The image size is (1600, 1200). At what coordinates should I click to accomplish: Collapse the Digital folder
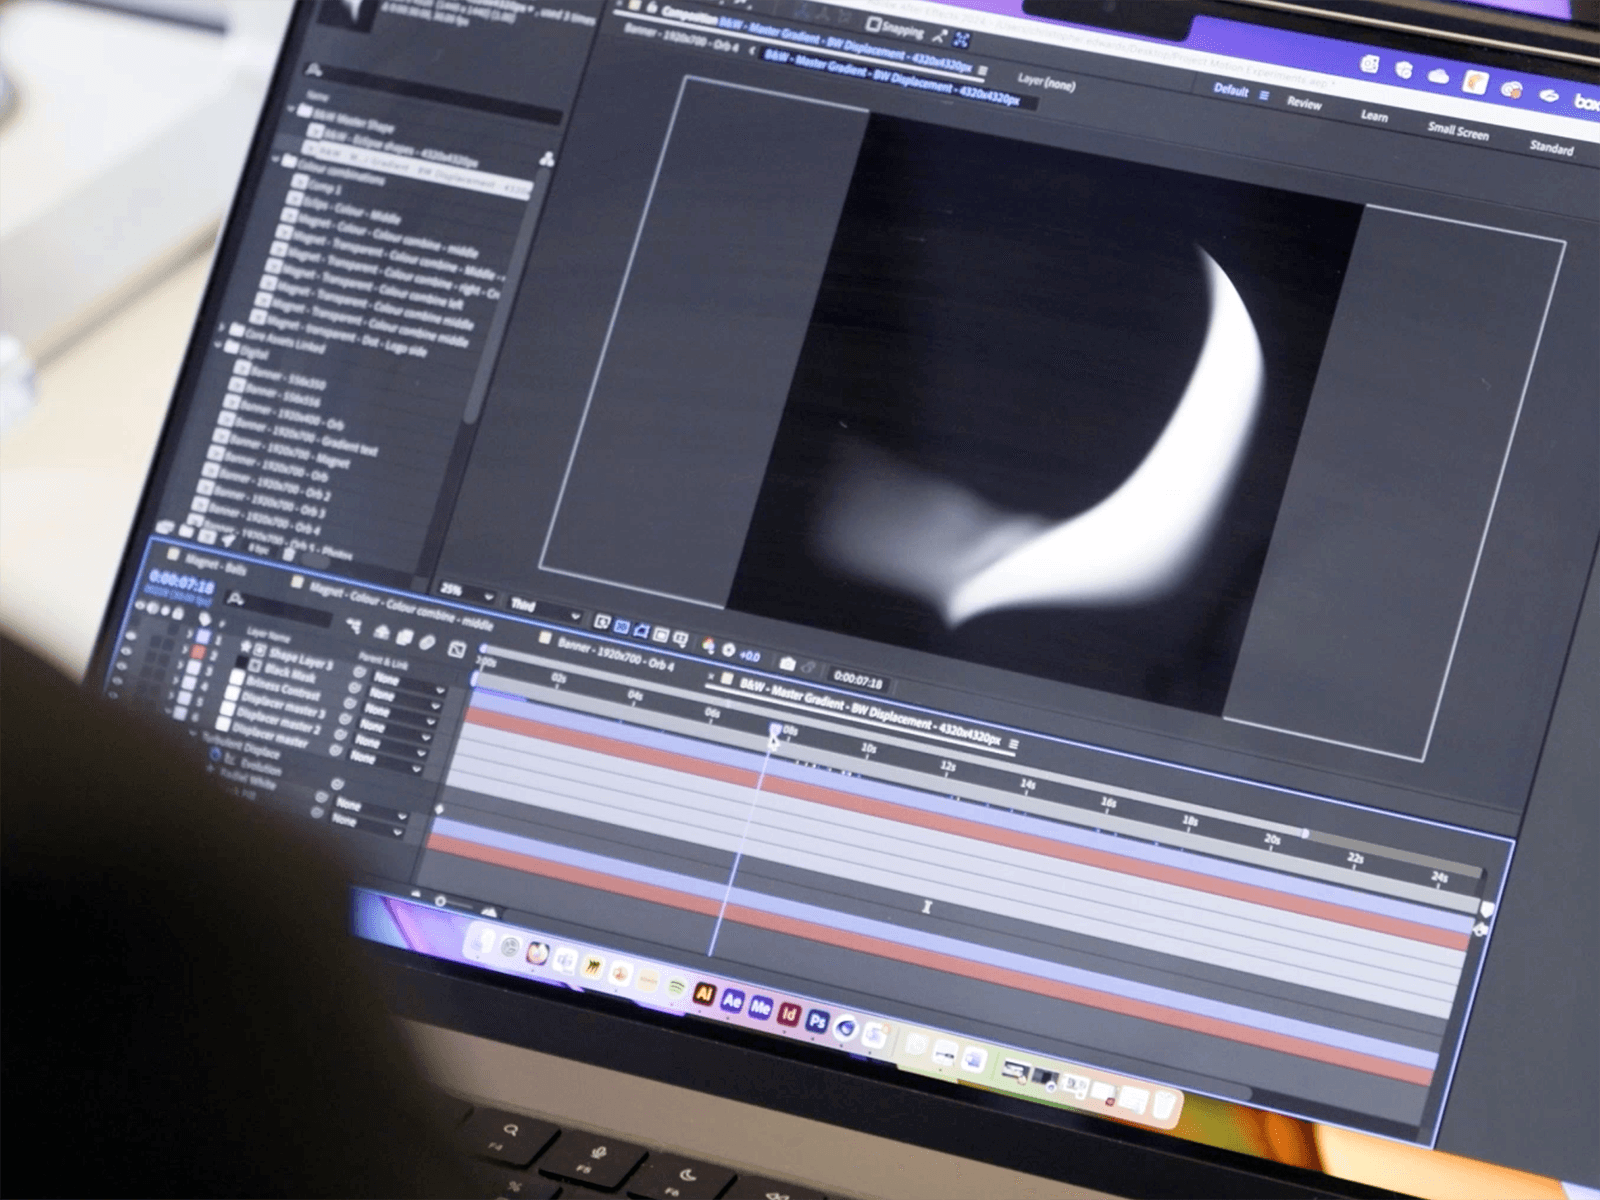coord(219,346)
